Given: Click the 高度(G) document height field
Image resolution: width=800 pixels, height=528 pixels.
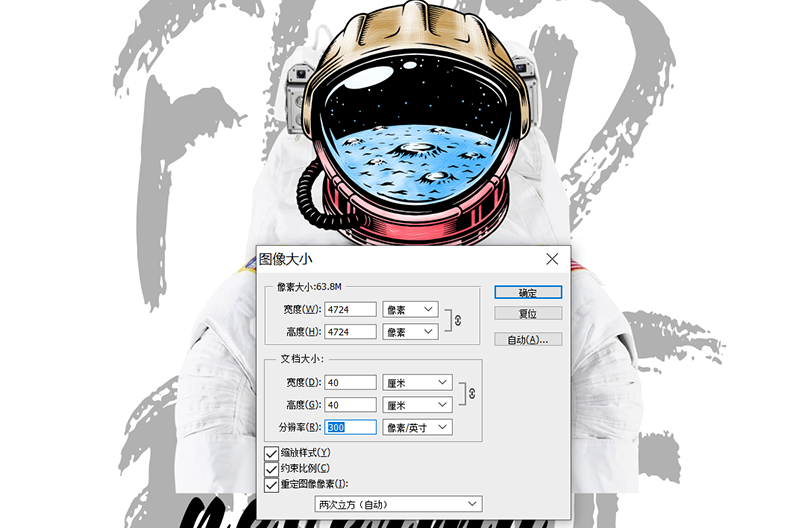Looking at the screenshot, I should pyautogui.click(x=351, y=405).
